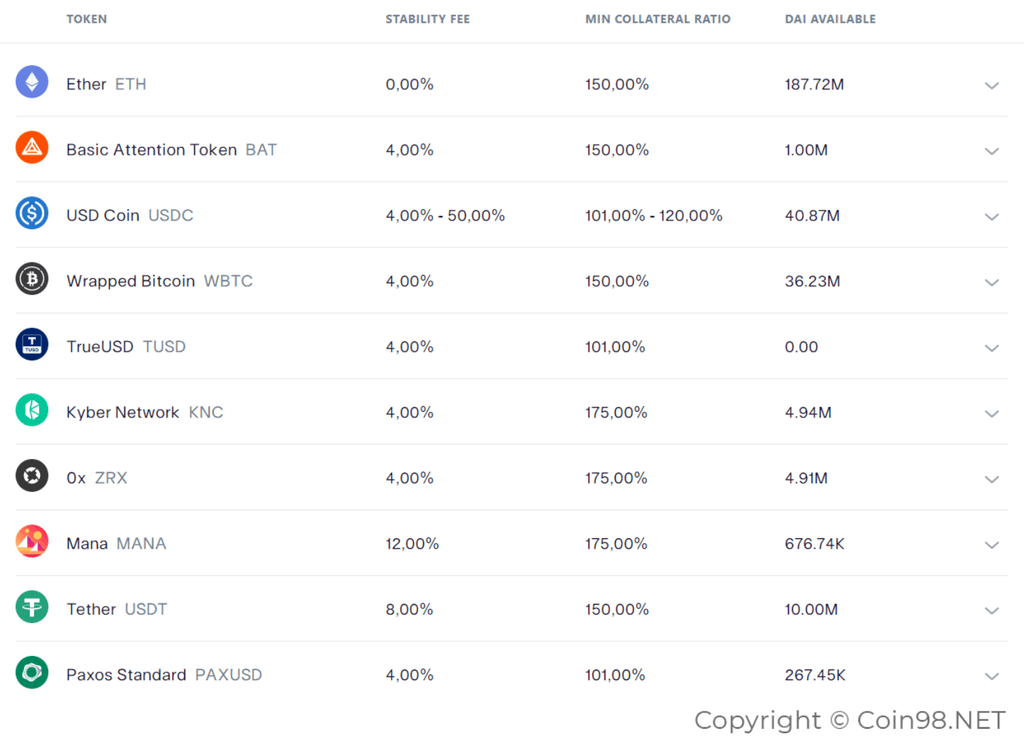The height and width of the screenshot is (738, 1024).
Task: Click the Paxos Standard PAXUSD icon
Action: click(32, 673)
